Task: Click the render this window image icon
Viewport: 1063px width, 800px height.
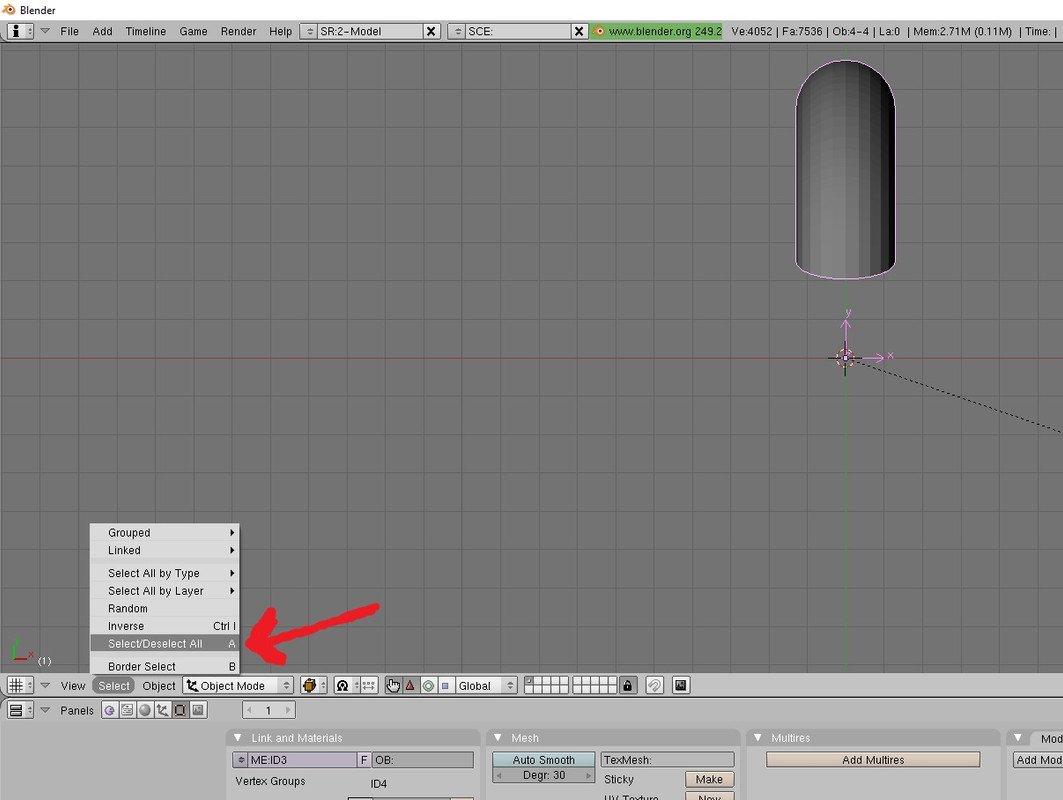Action: click(681, 685)
